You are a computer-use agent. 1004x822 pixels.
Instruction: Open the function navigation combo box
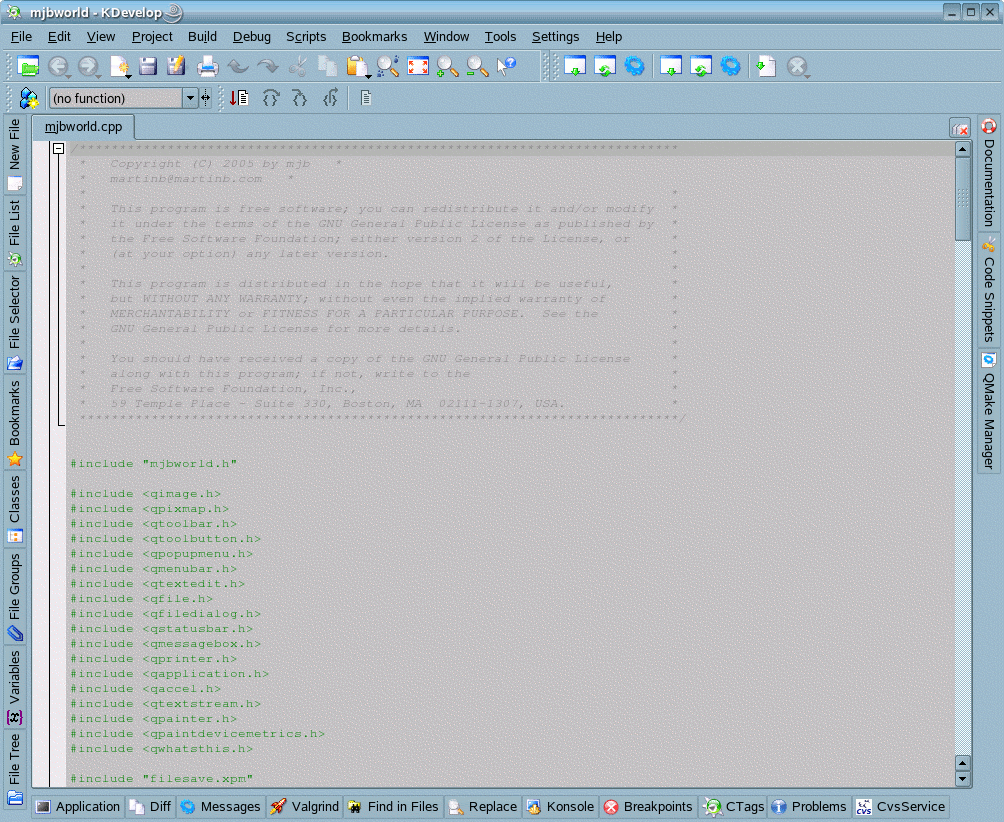190,98
